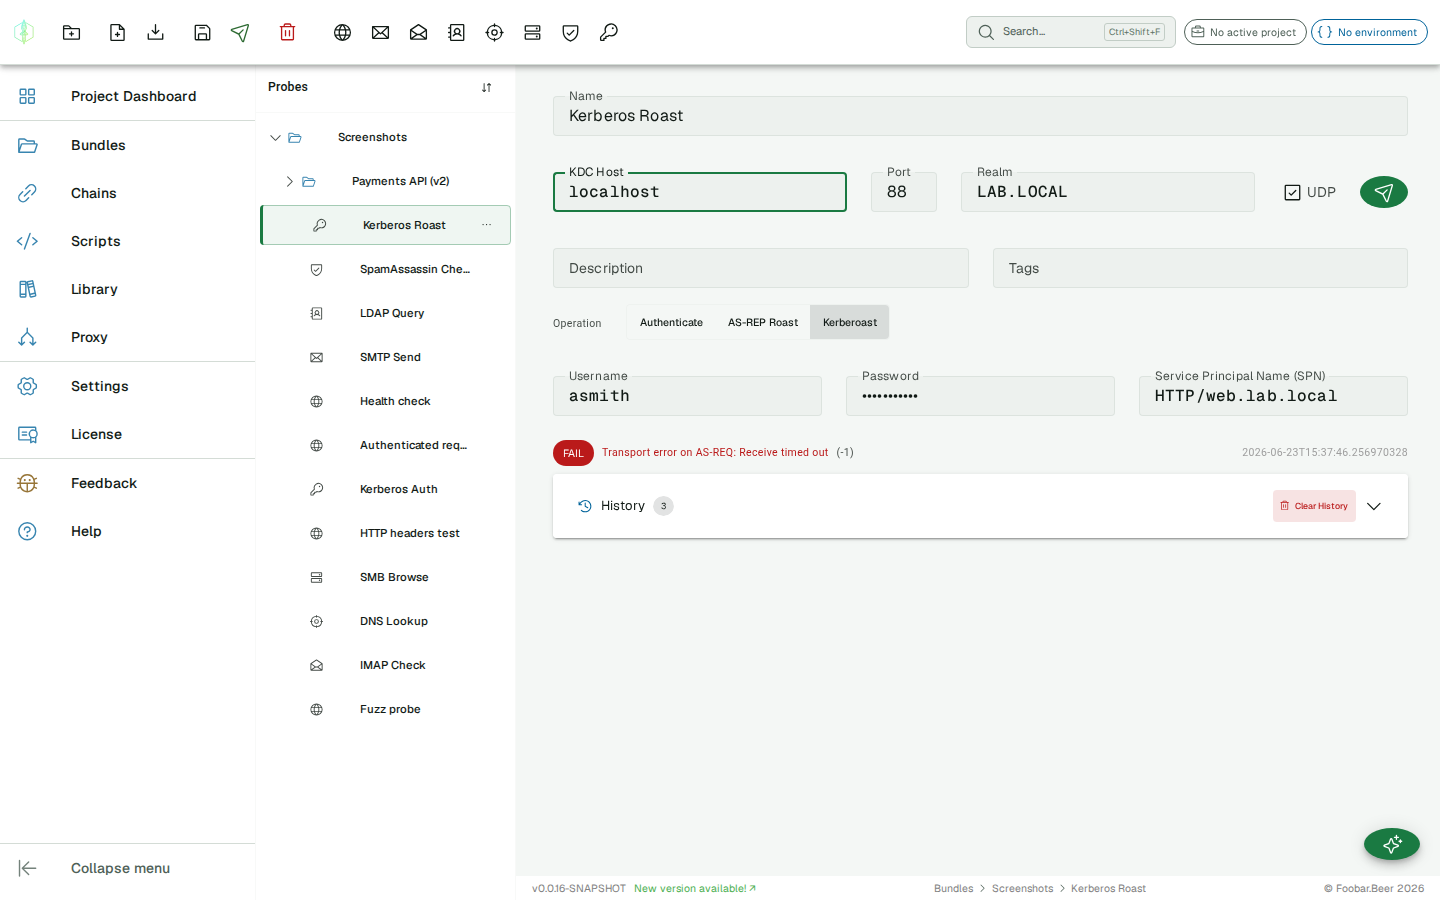Open Bundles in sidebar
This screenshot has width=1440, height=900.
click(128, 145)
